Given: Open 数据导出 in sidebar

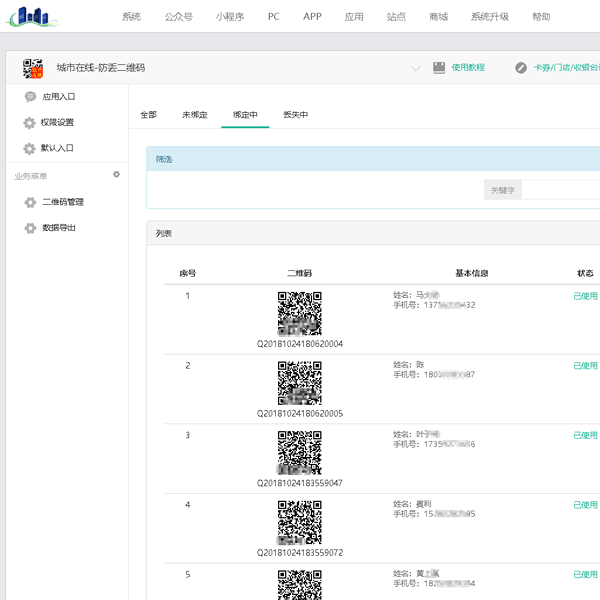Looking at the screenshot, I should [x=59, y=228].
